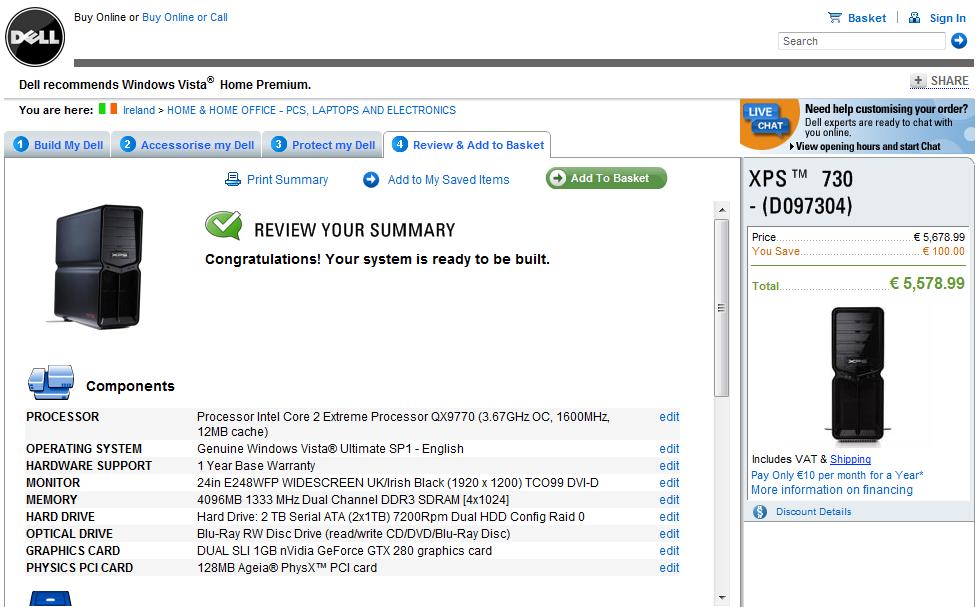Click arrow icon beside Add to My Saved Items
Viewport: 980px width, 607px height.
(x=371, y=179)
